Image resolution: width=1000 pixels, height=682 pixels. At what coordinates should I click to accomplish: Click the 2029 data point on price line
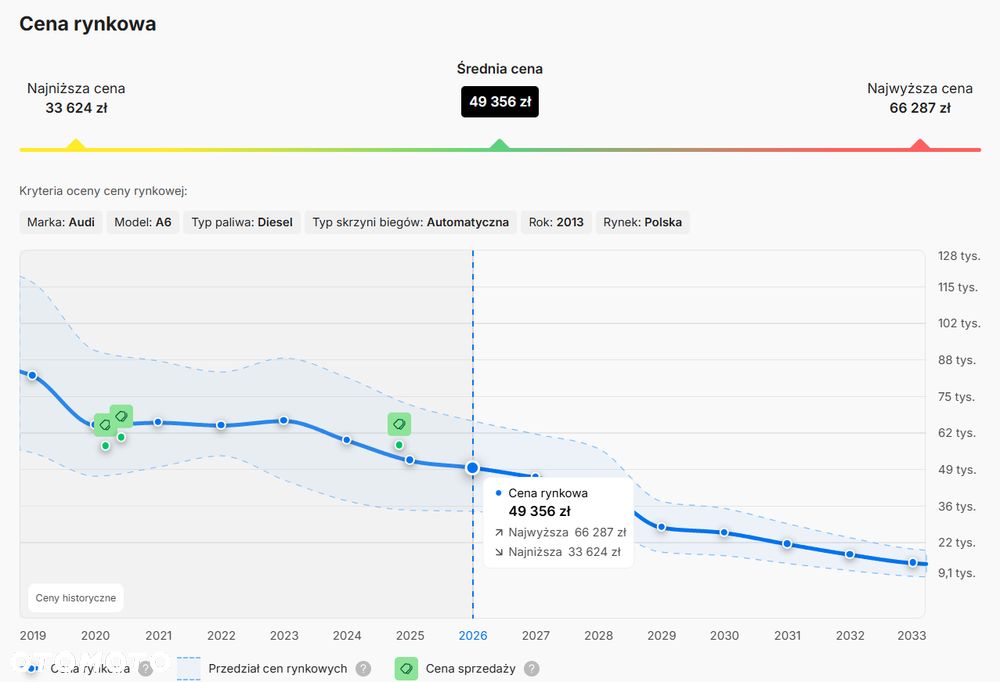coord(661,527)
